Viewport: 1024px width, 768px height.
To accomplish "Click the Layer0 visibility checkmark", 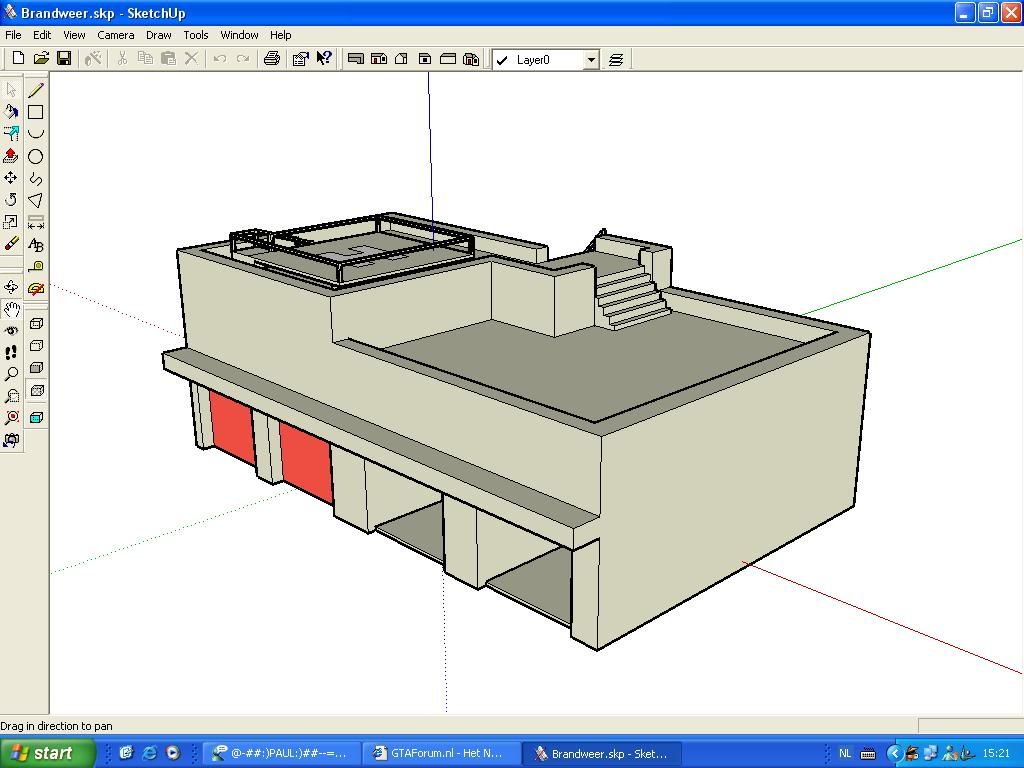I will pyautogui.click(x=502, y=60).
